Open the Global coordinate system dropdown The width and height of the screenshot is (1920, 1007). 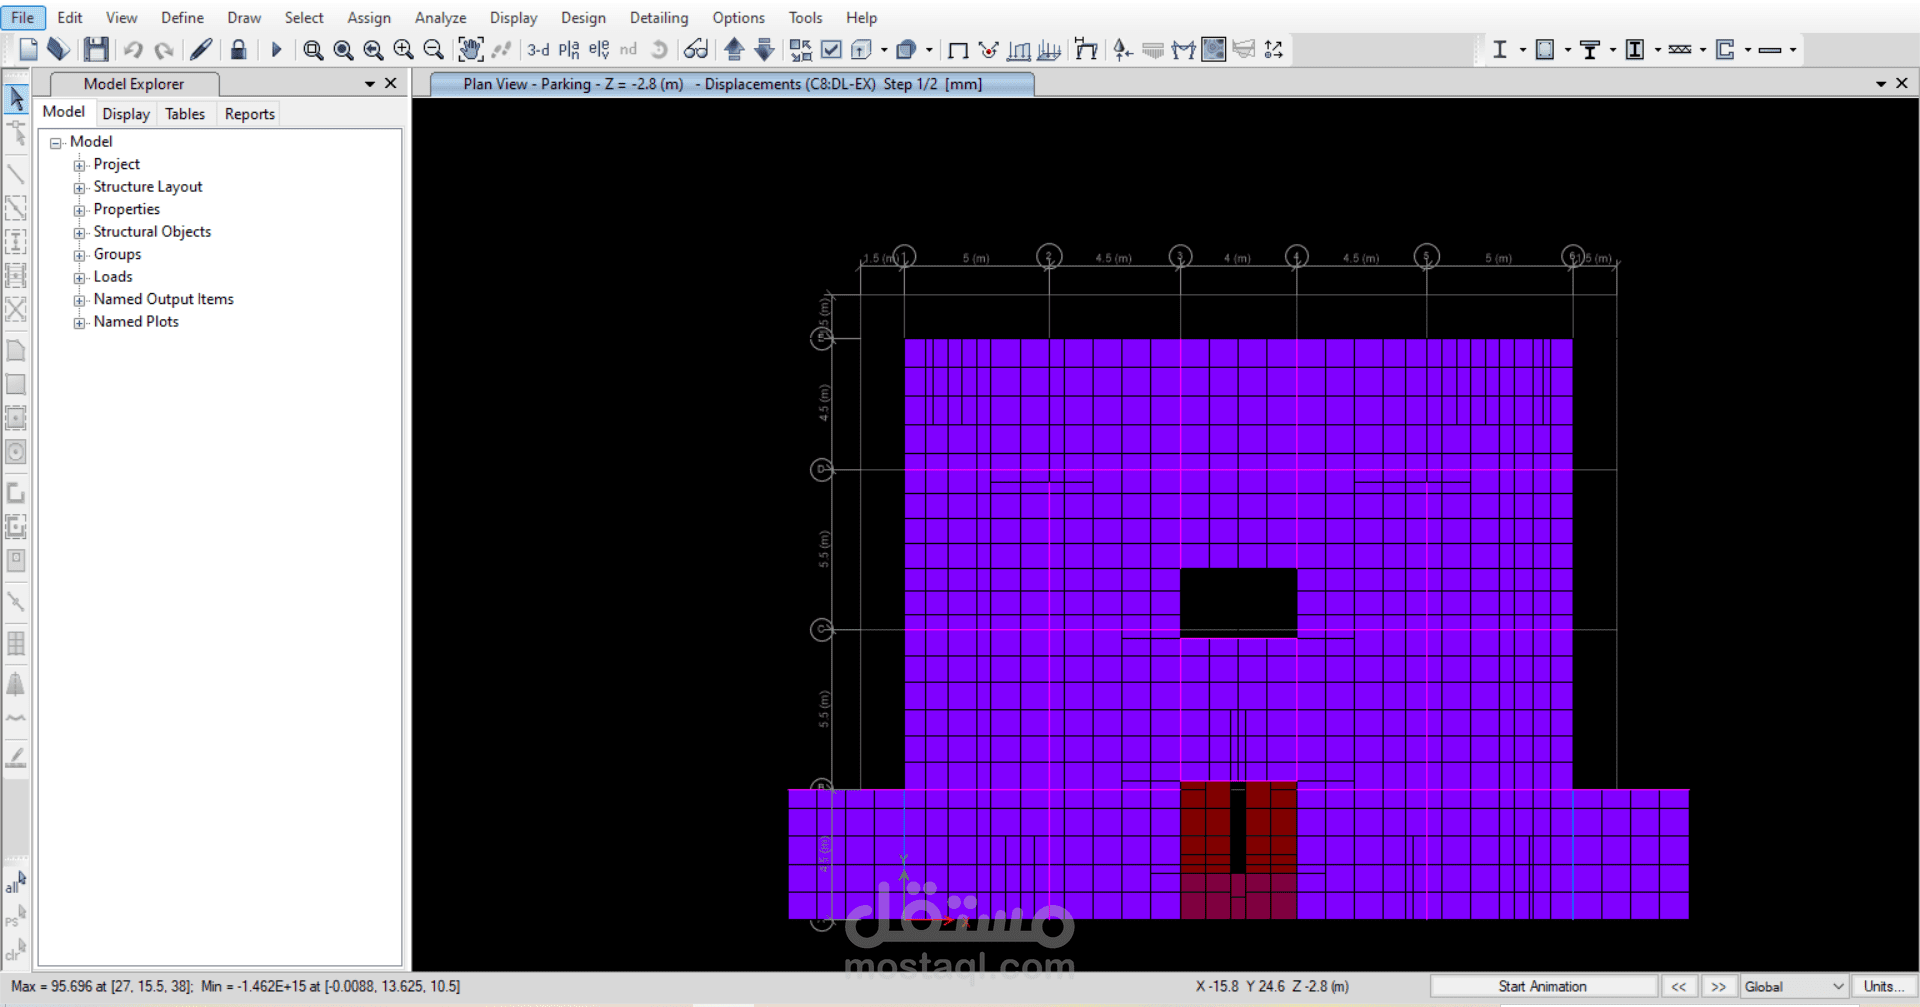pos(1794,986)
